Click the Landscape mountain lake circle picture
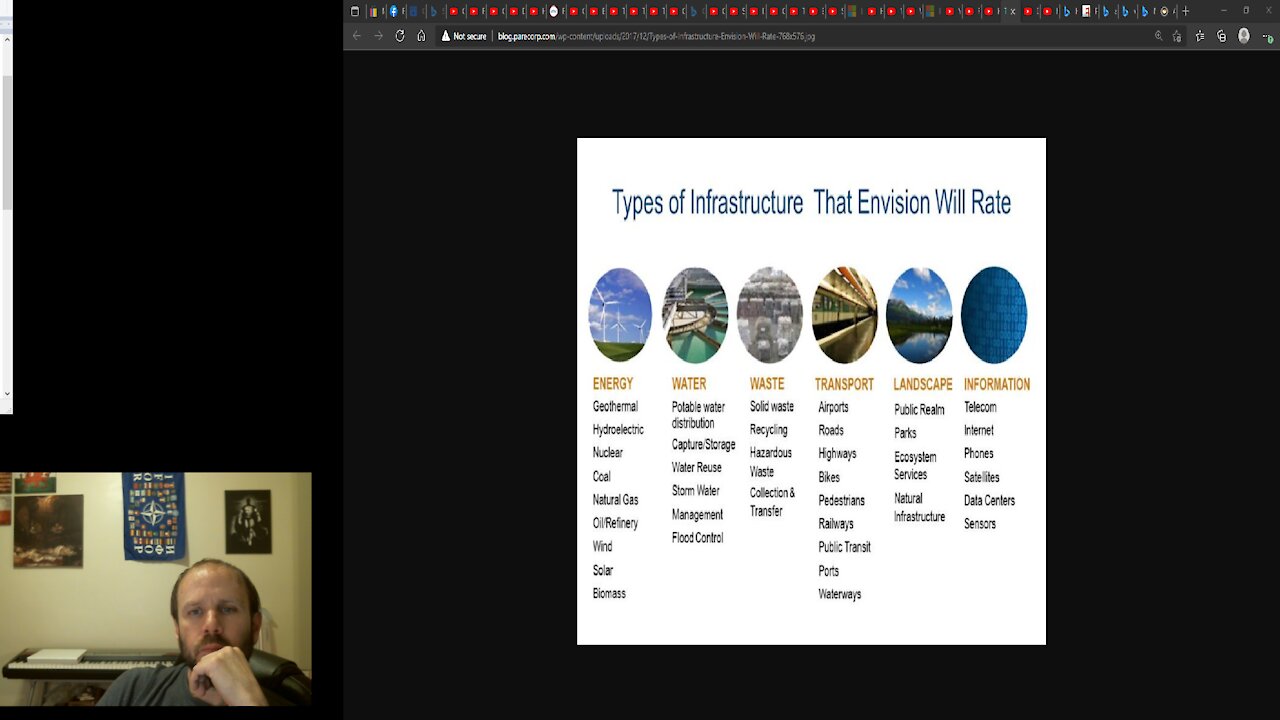Image resolution: width=1280 pixels, height=720 pixels. click(919, 314)
